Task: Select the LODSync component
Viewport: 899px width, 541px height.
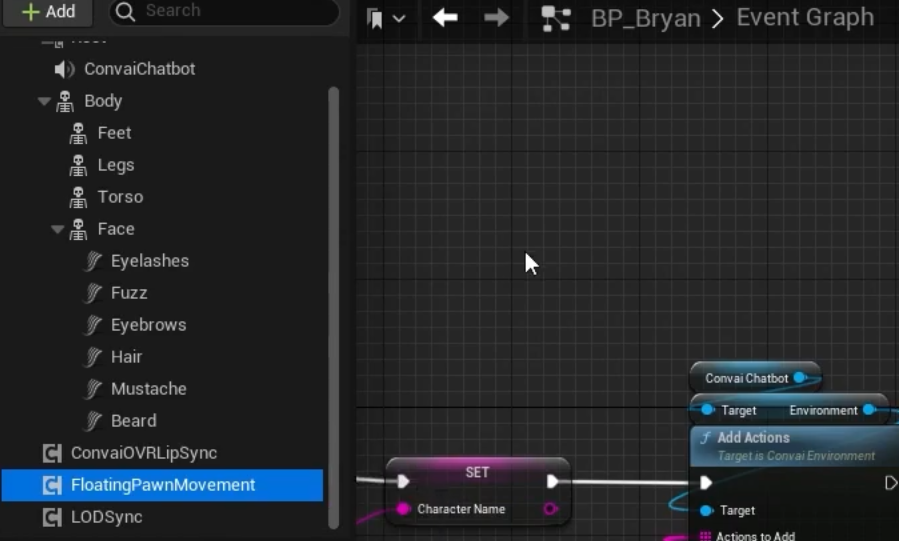Action: click(x=107, y=518)
